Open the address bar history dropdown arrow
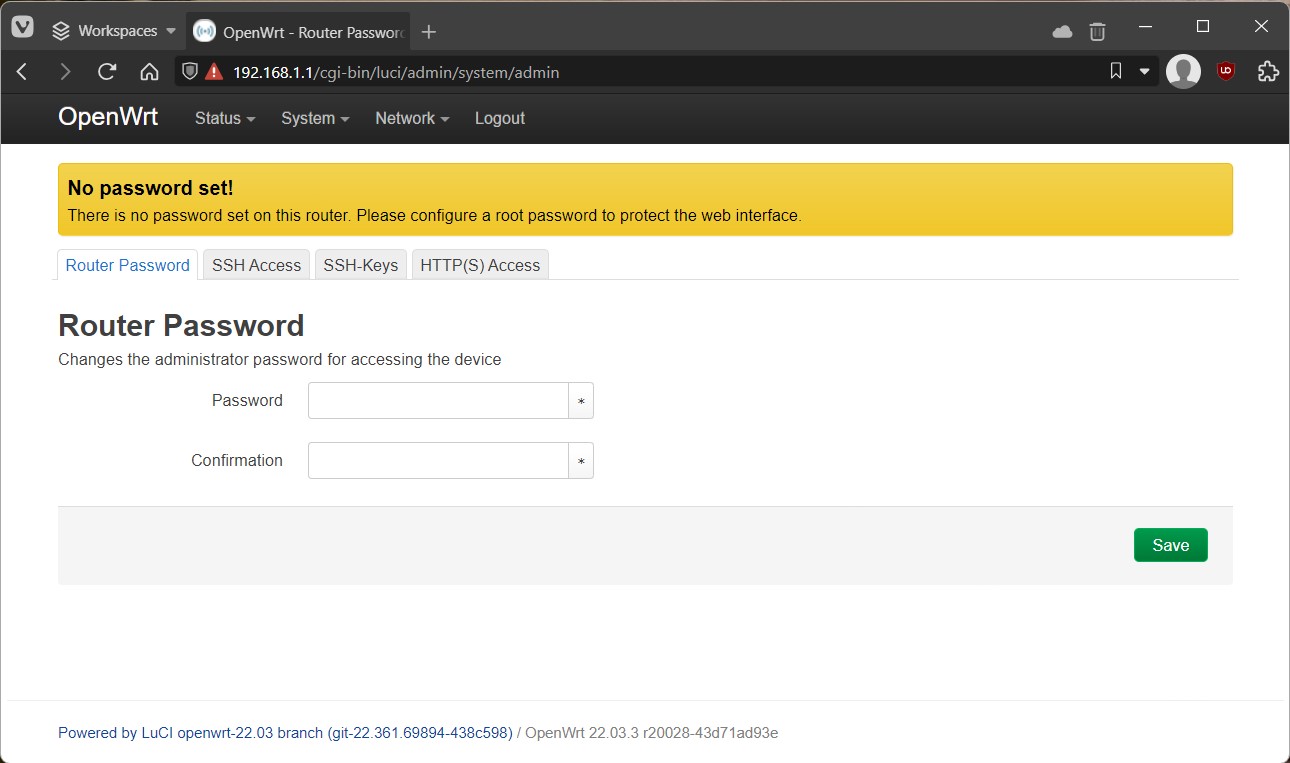 tap(1144, 72)
